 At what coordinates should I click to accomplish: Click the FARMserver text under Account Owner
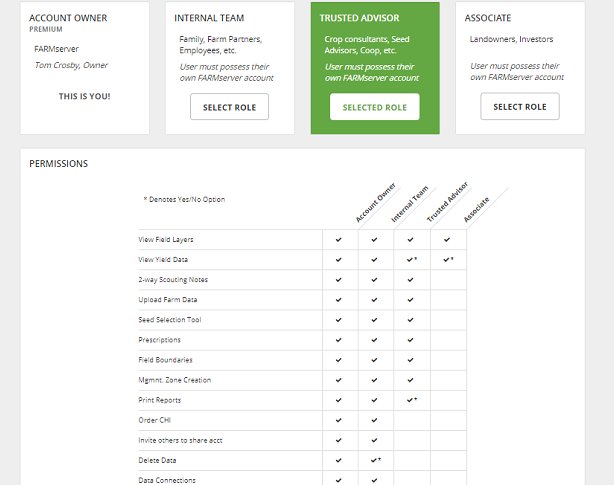point(56,49)
